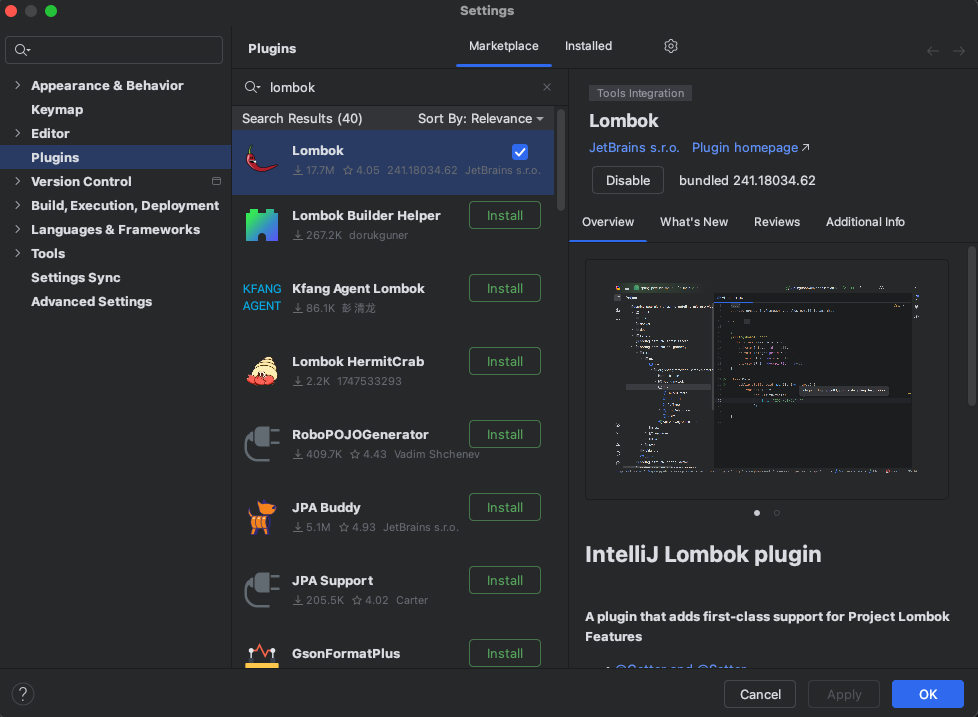This screenshot has width=978, height=717.
Task: Switch to the Marketplace tab
Action: coord(503,46)
